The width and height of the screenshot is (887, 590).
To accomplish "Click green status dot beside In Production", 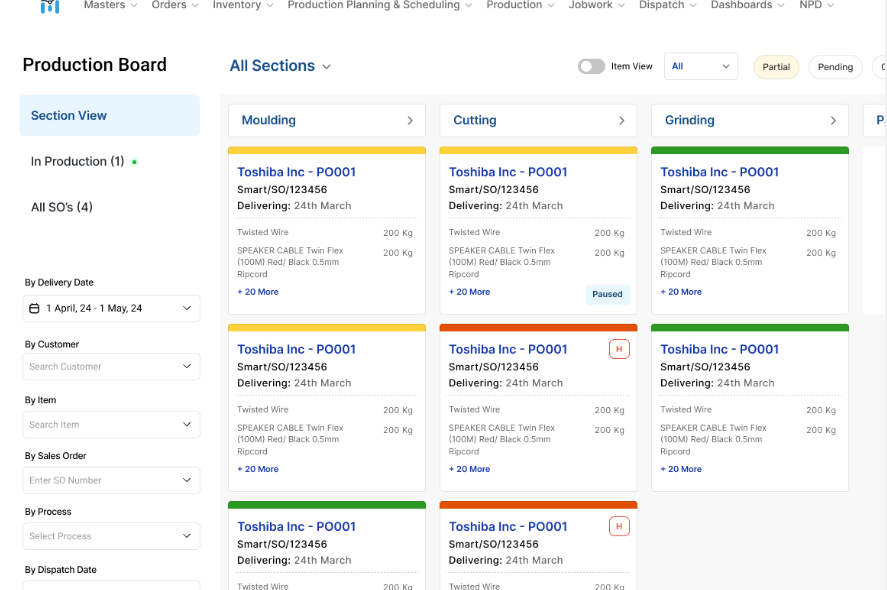I will (134, 162).
